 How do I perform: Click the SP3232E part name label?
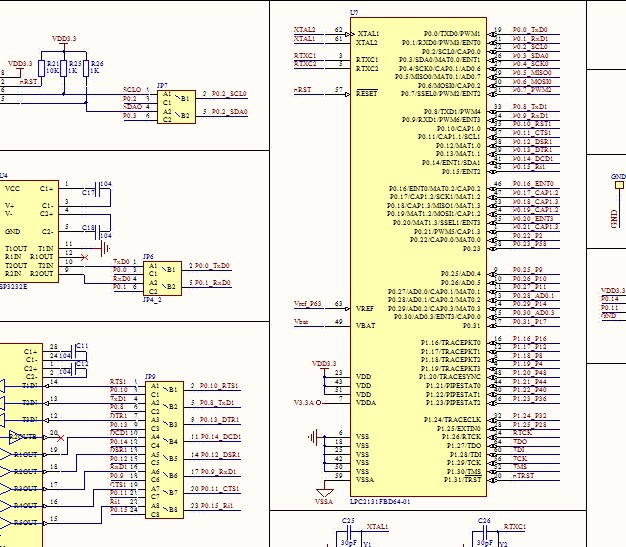[x=13, y=286]
